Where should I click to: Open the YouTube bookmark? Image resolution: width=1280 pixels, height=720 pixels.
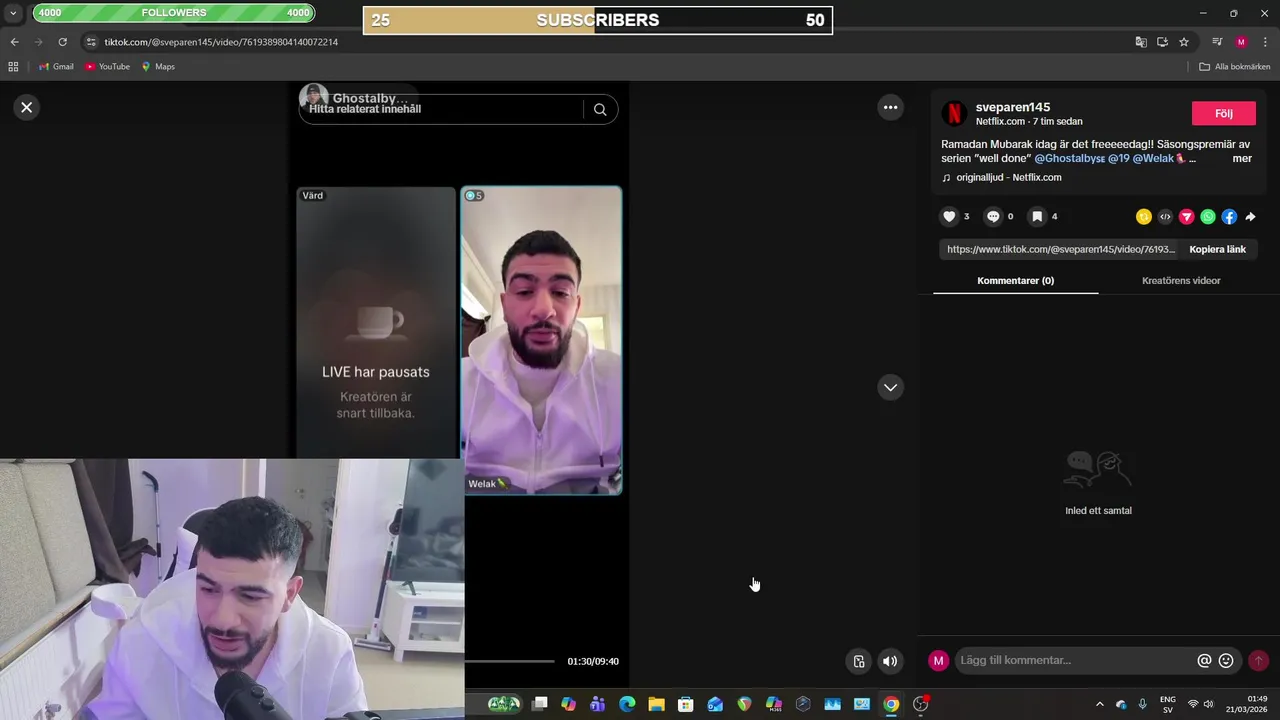pyautogui.click(x=107, y=67)
